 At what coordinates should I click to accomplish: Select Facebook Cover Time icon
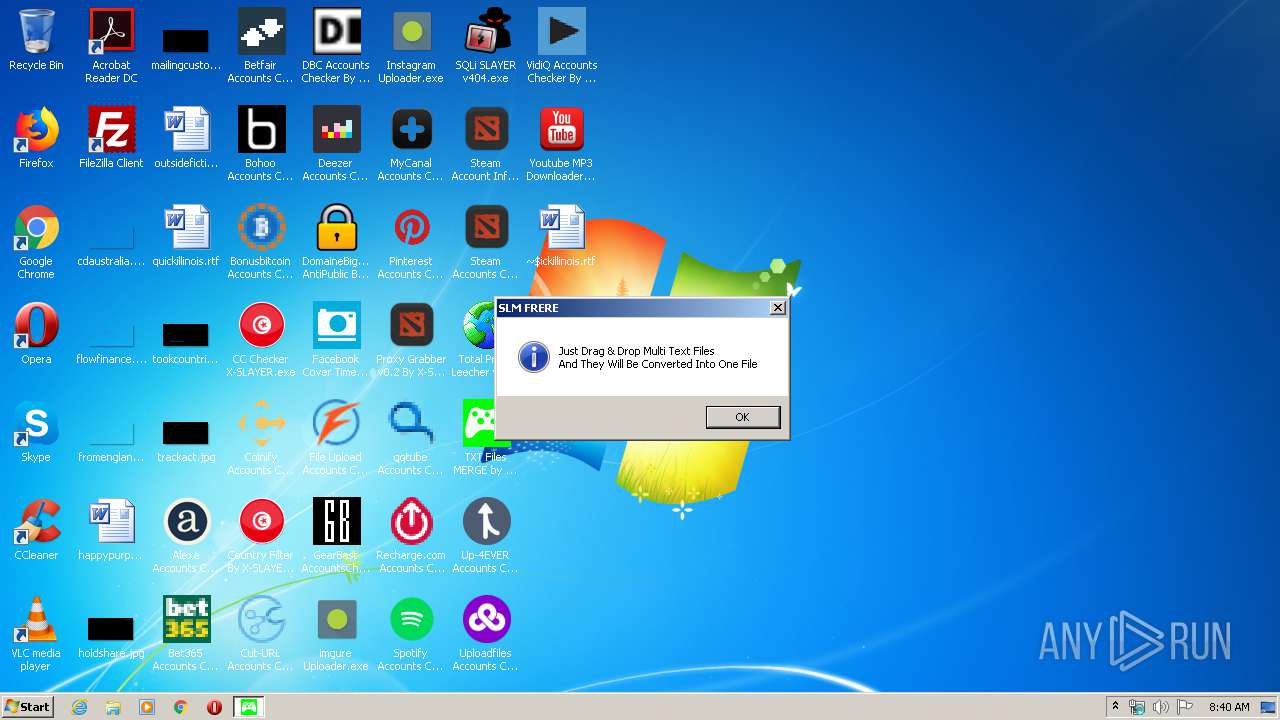336,341
